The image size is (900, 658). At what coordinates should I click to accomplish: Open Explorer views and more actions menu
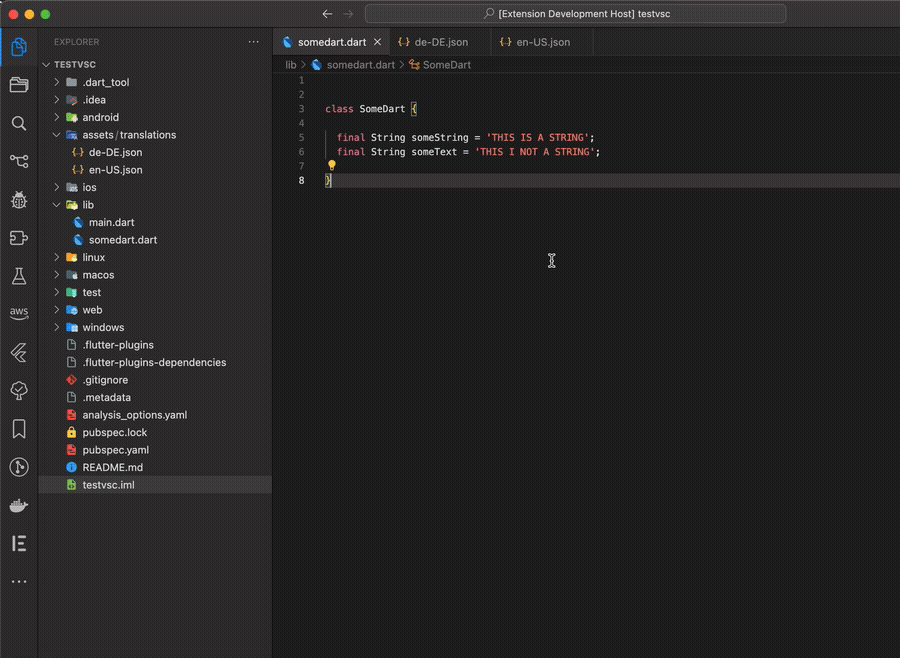pyautogui.click(x=253, y=42)
